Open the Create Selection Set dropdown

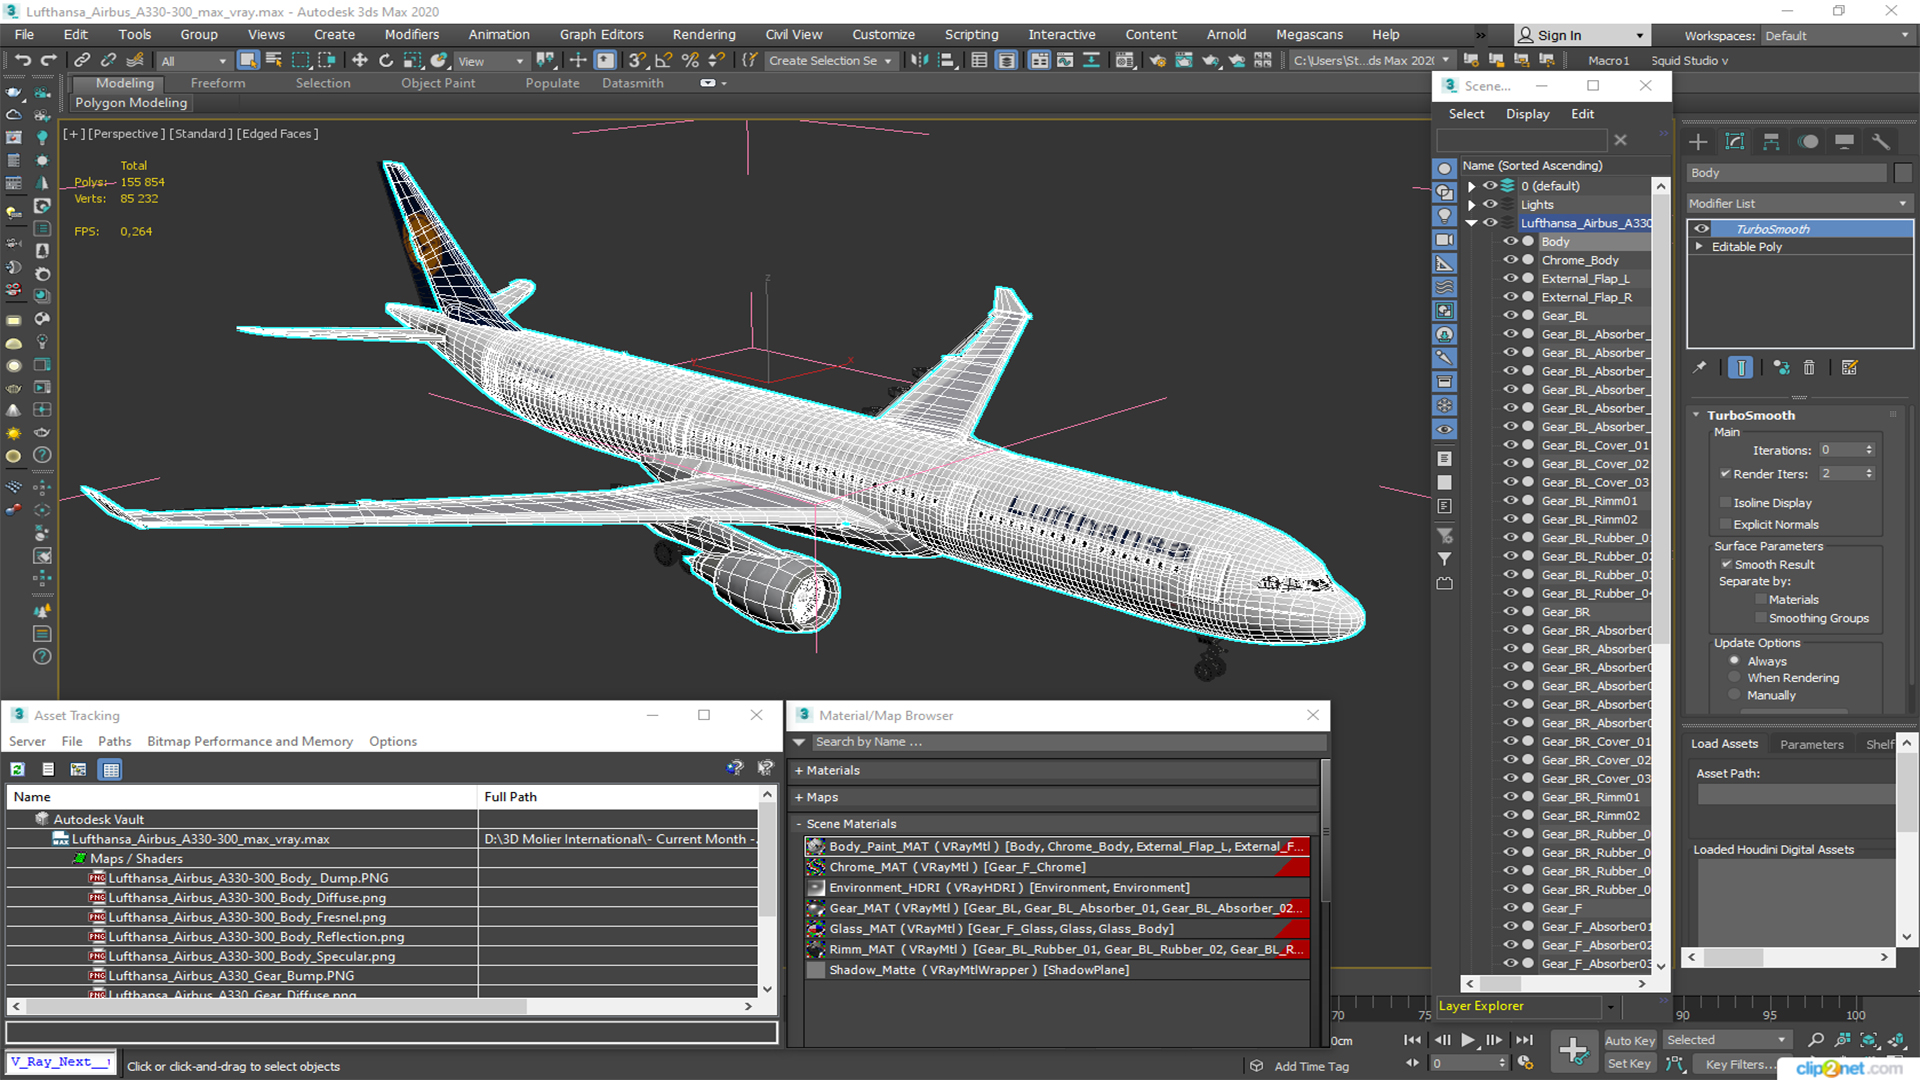(x=830, y=61)
